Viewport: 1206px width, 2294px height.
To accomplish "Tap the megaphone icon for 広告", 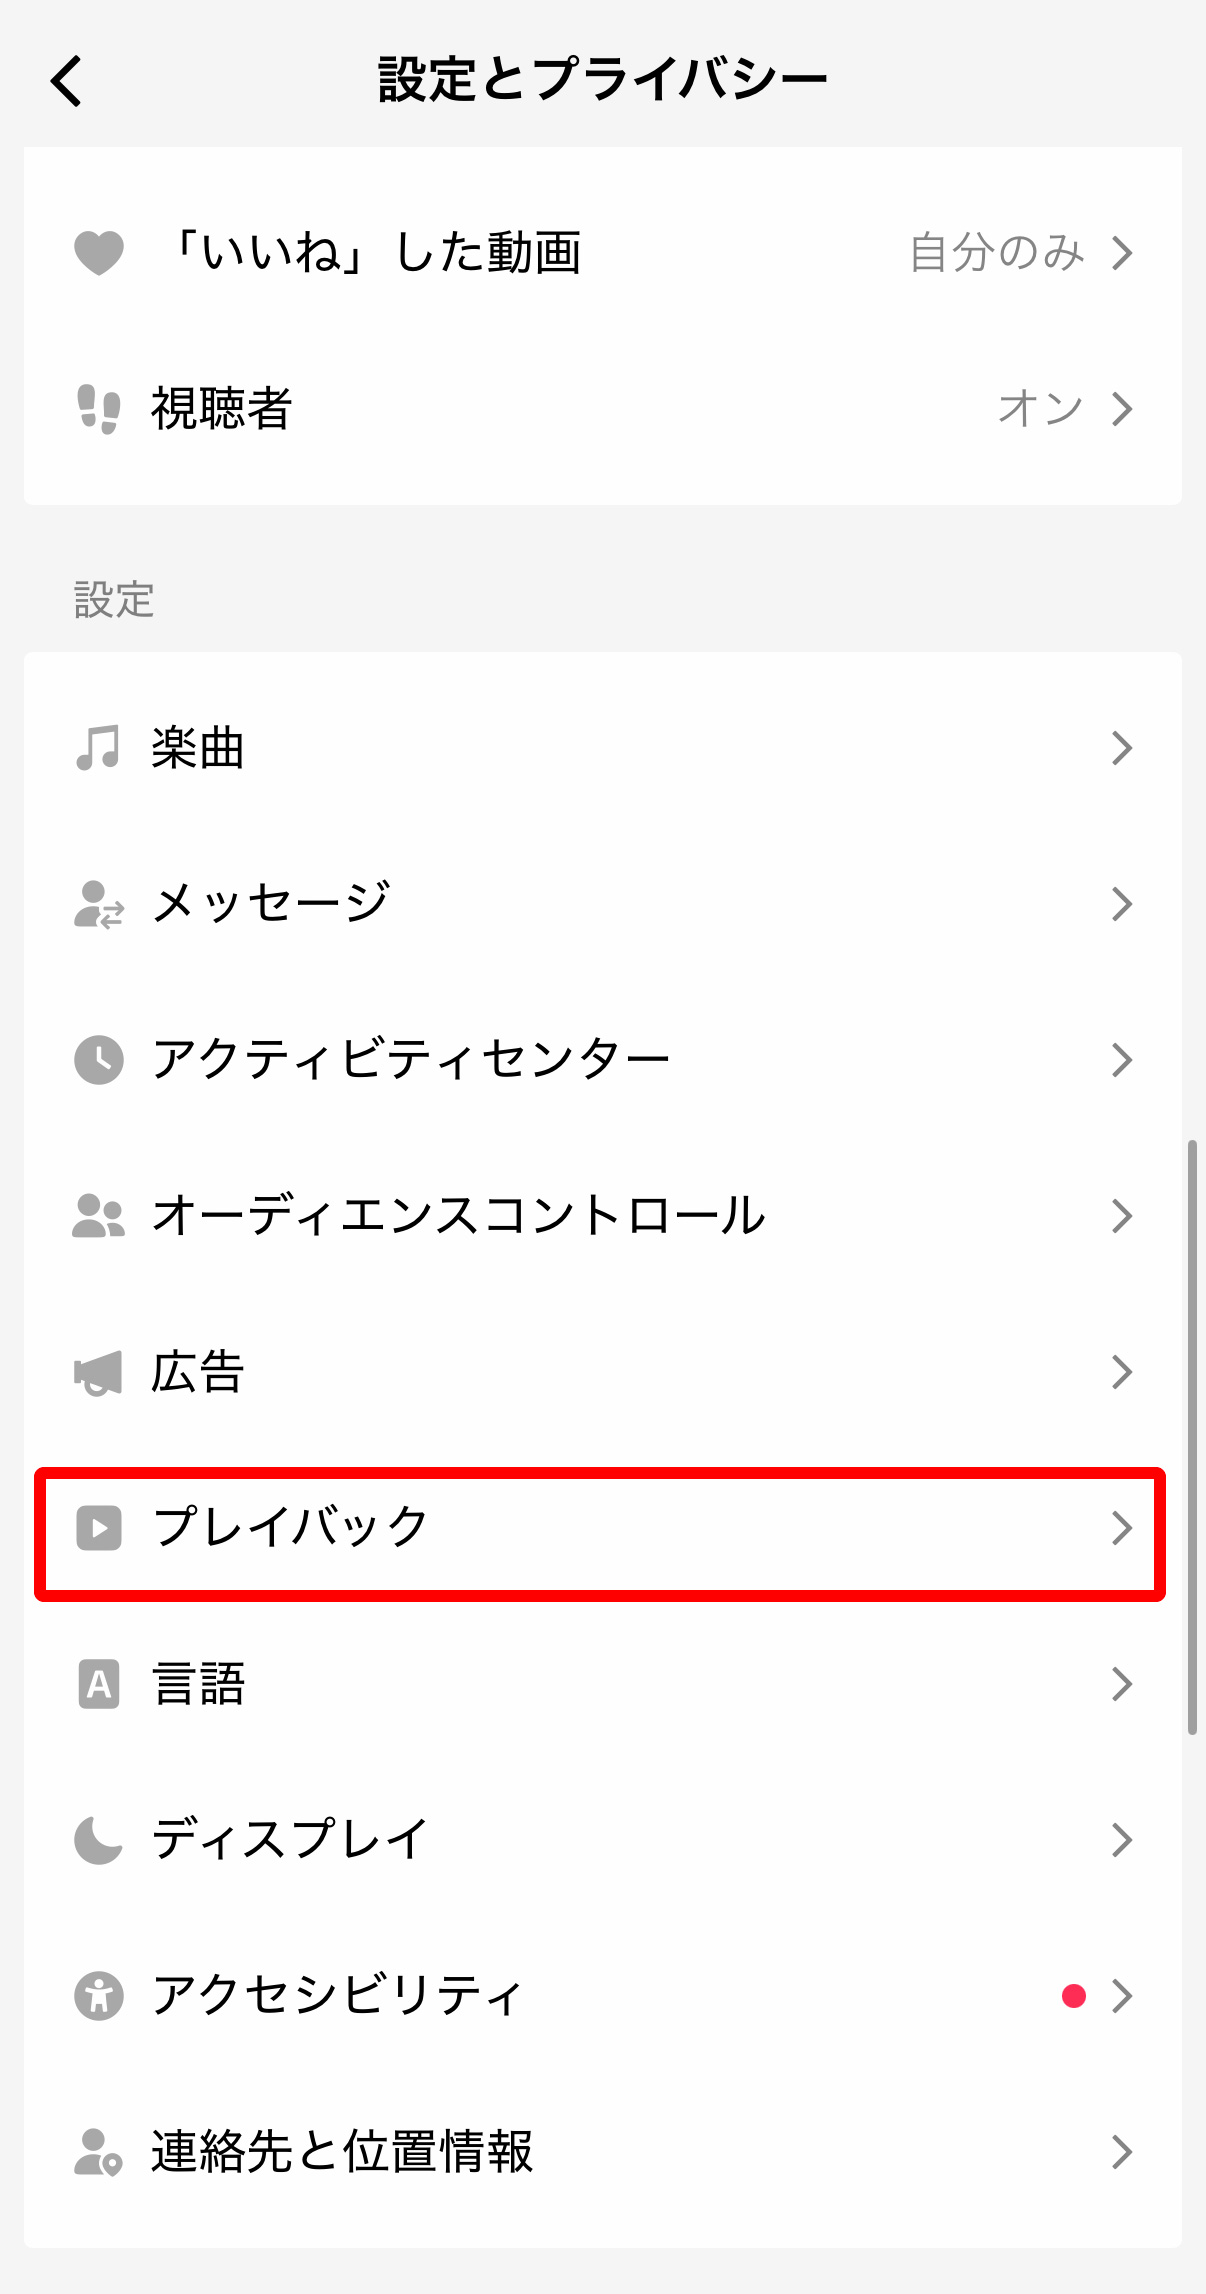I will (x=99, y=1372).
